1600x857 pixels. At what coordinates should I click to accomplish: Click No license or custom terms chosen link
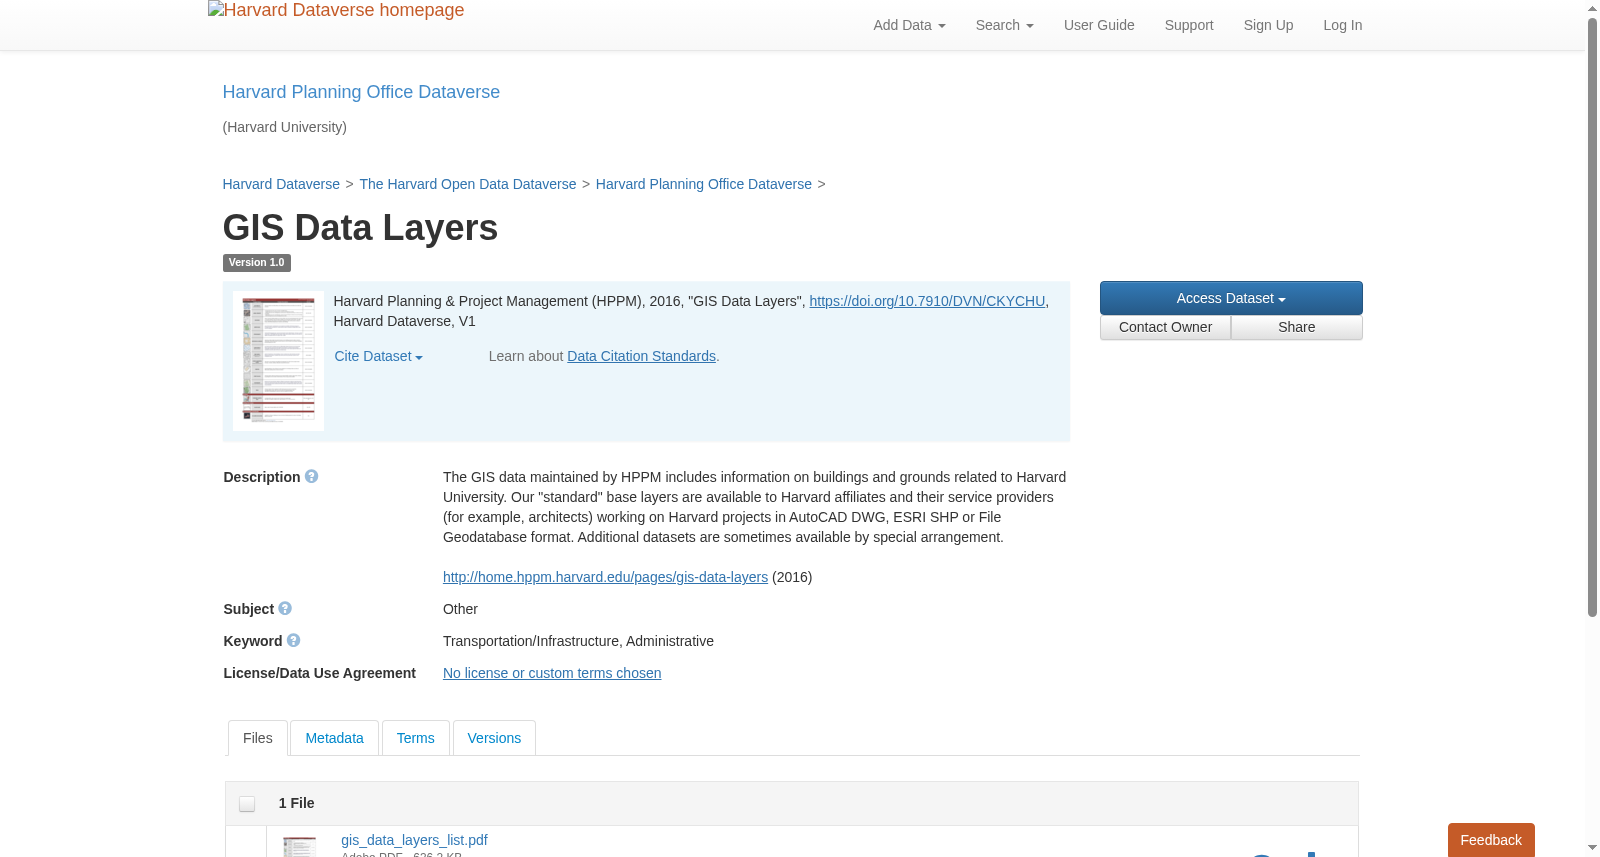552,673
